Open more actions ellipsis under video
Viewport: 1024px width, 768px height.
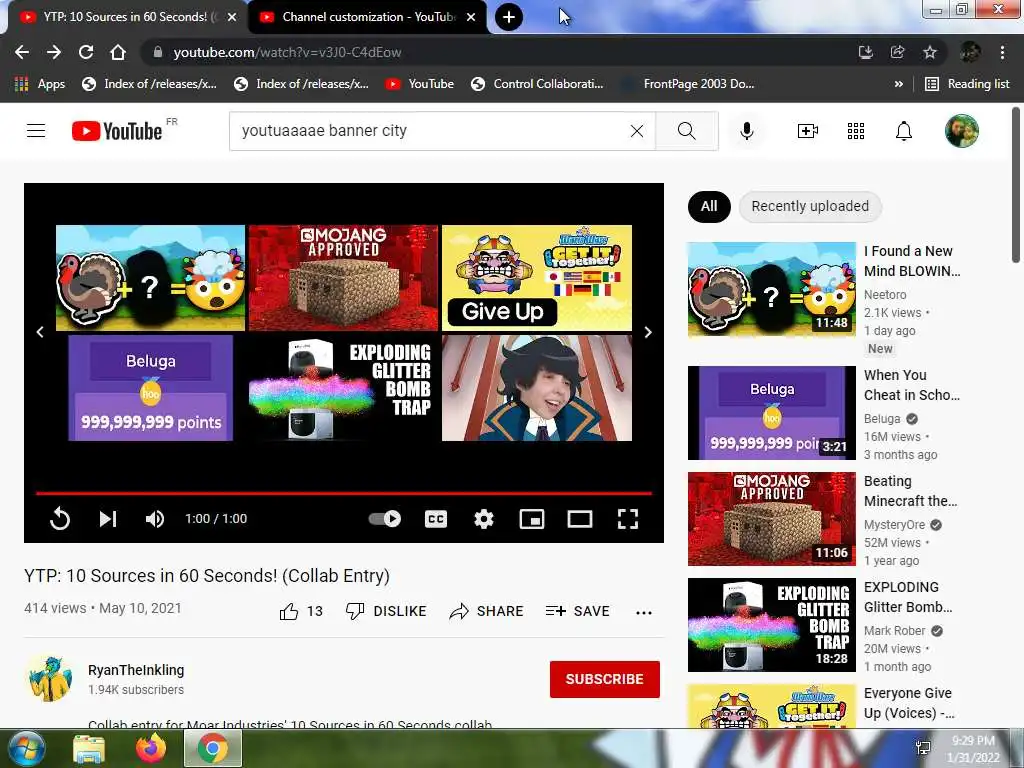(643, 612)
